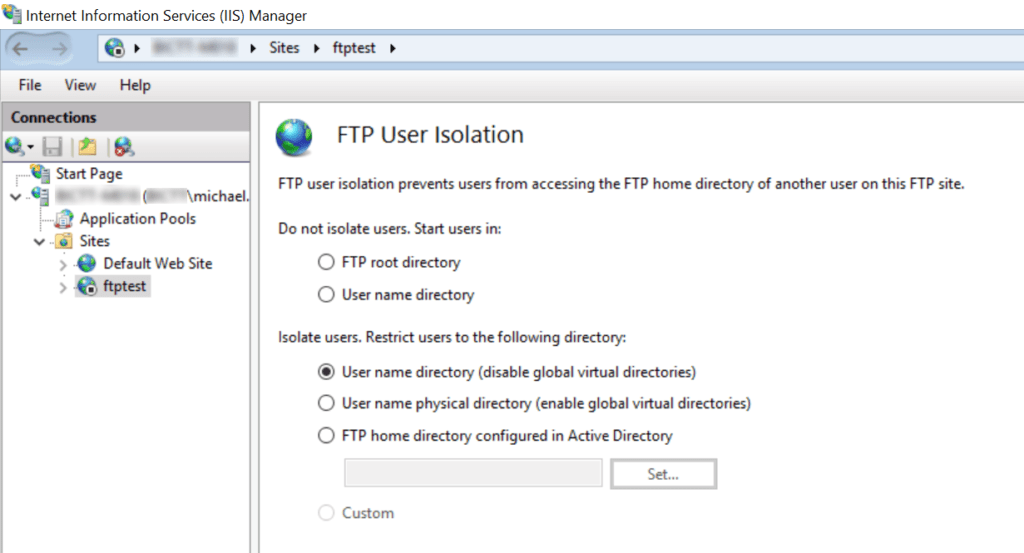This screenshot has width=1024, height=553.
Task: Click the Save icon in Connections toolbar
Action: point(52,147)
